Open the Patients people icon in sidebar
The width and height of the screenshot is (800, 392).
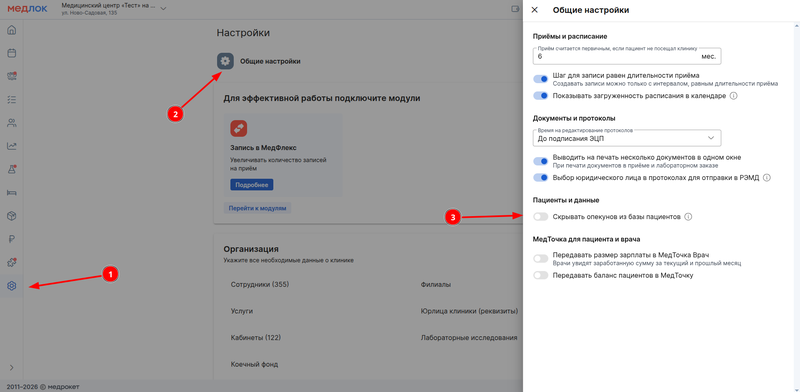(11, 123)
